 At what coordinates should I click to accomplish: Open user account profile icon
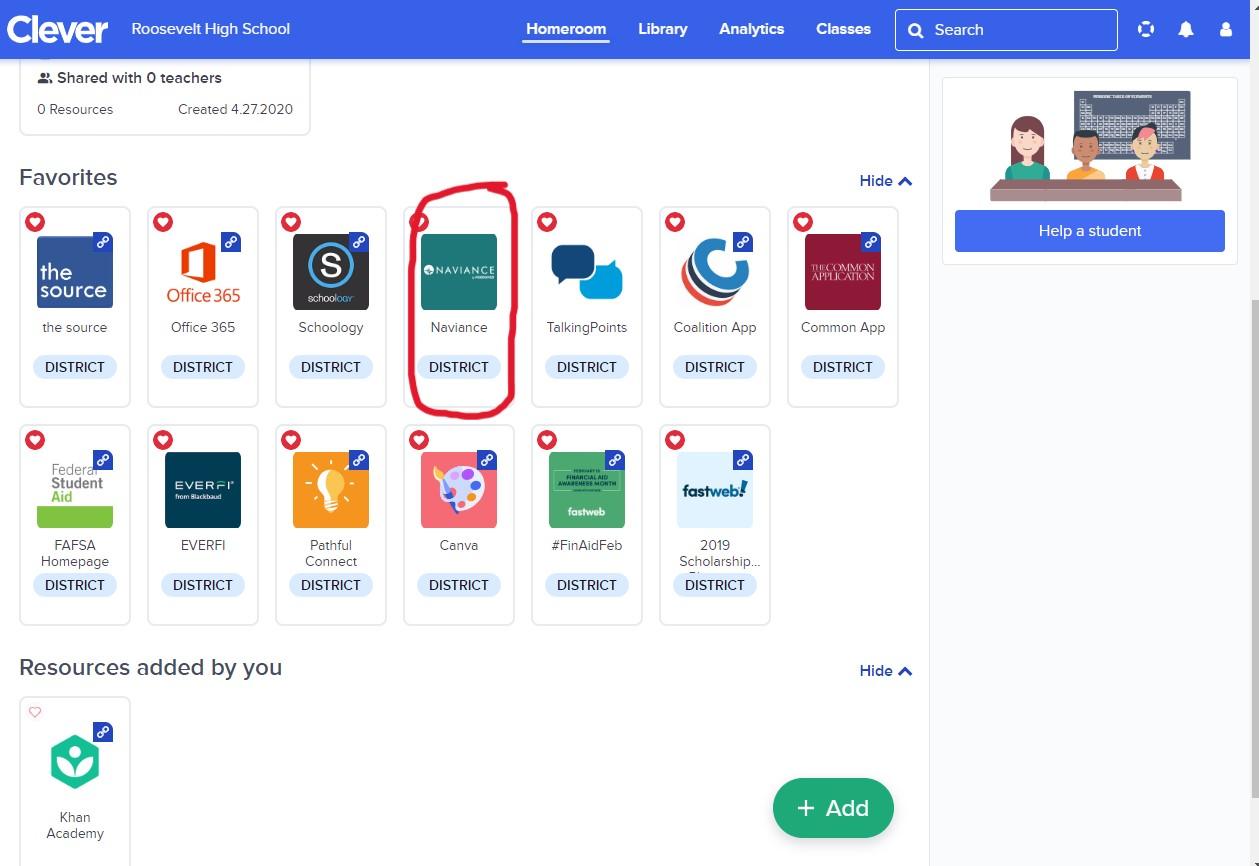[x=1226, y=30]
